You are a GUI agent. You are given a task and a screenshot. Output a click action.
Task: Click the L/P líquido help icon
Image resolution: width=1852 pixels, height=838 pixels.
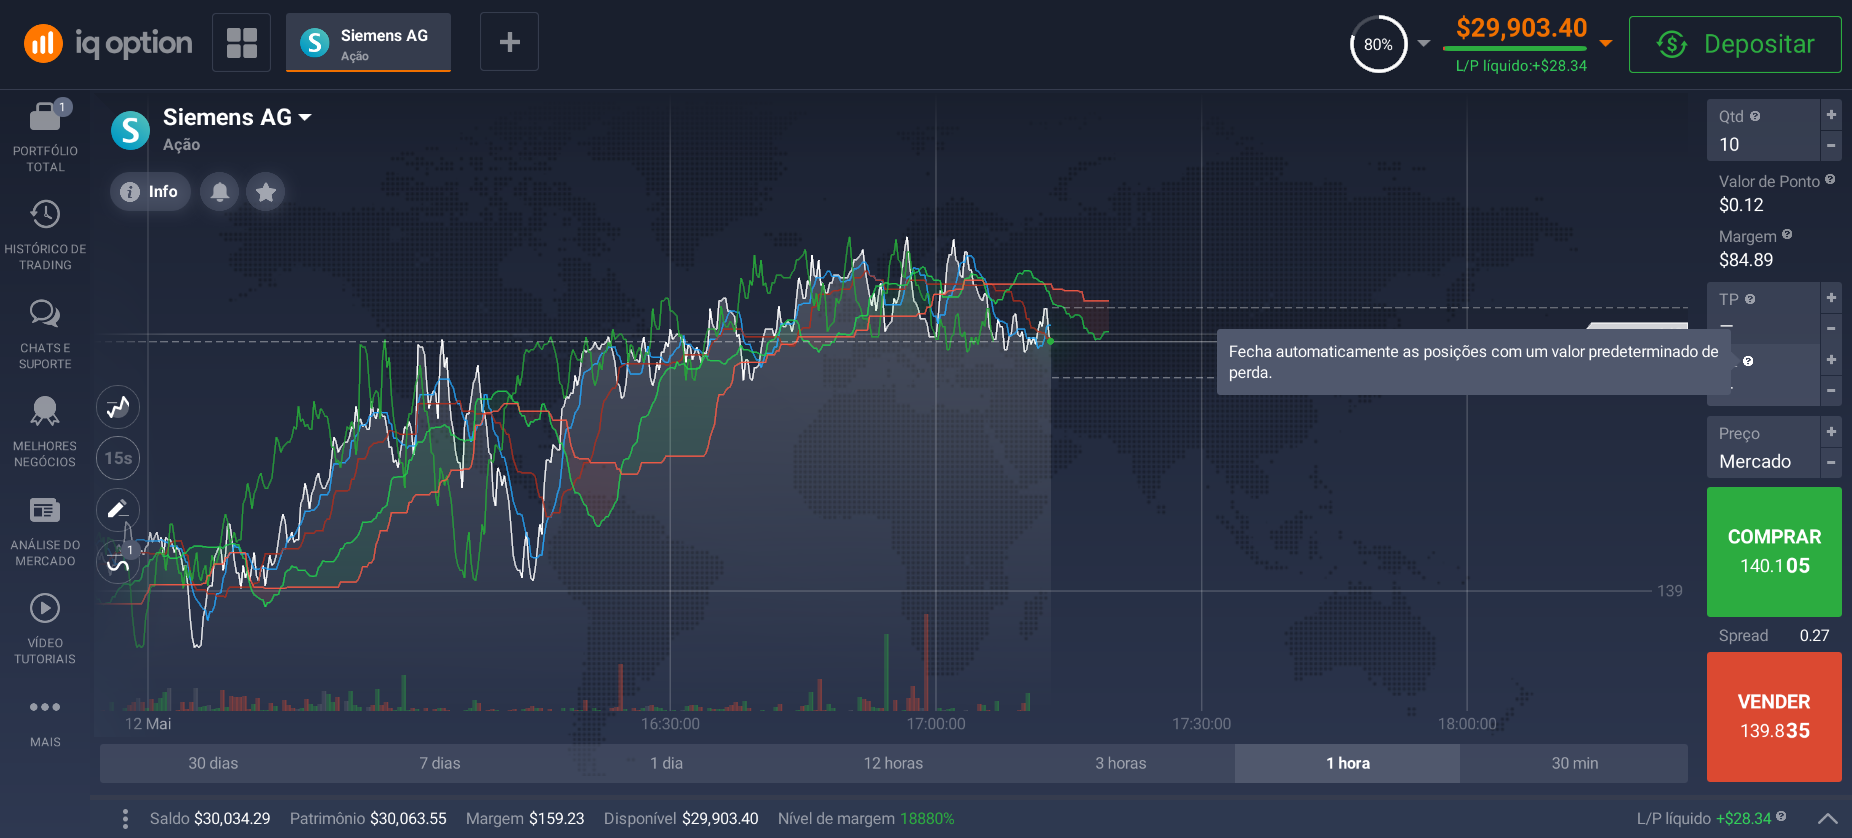1781,817
